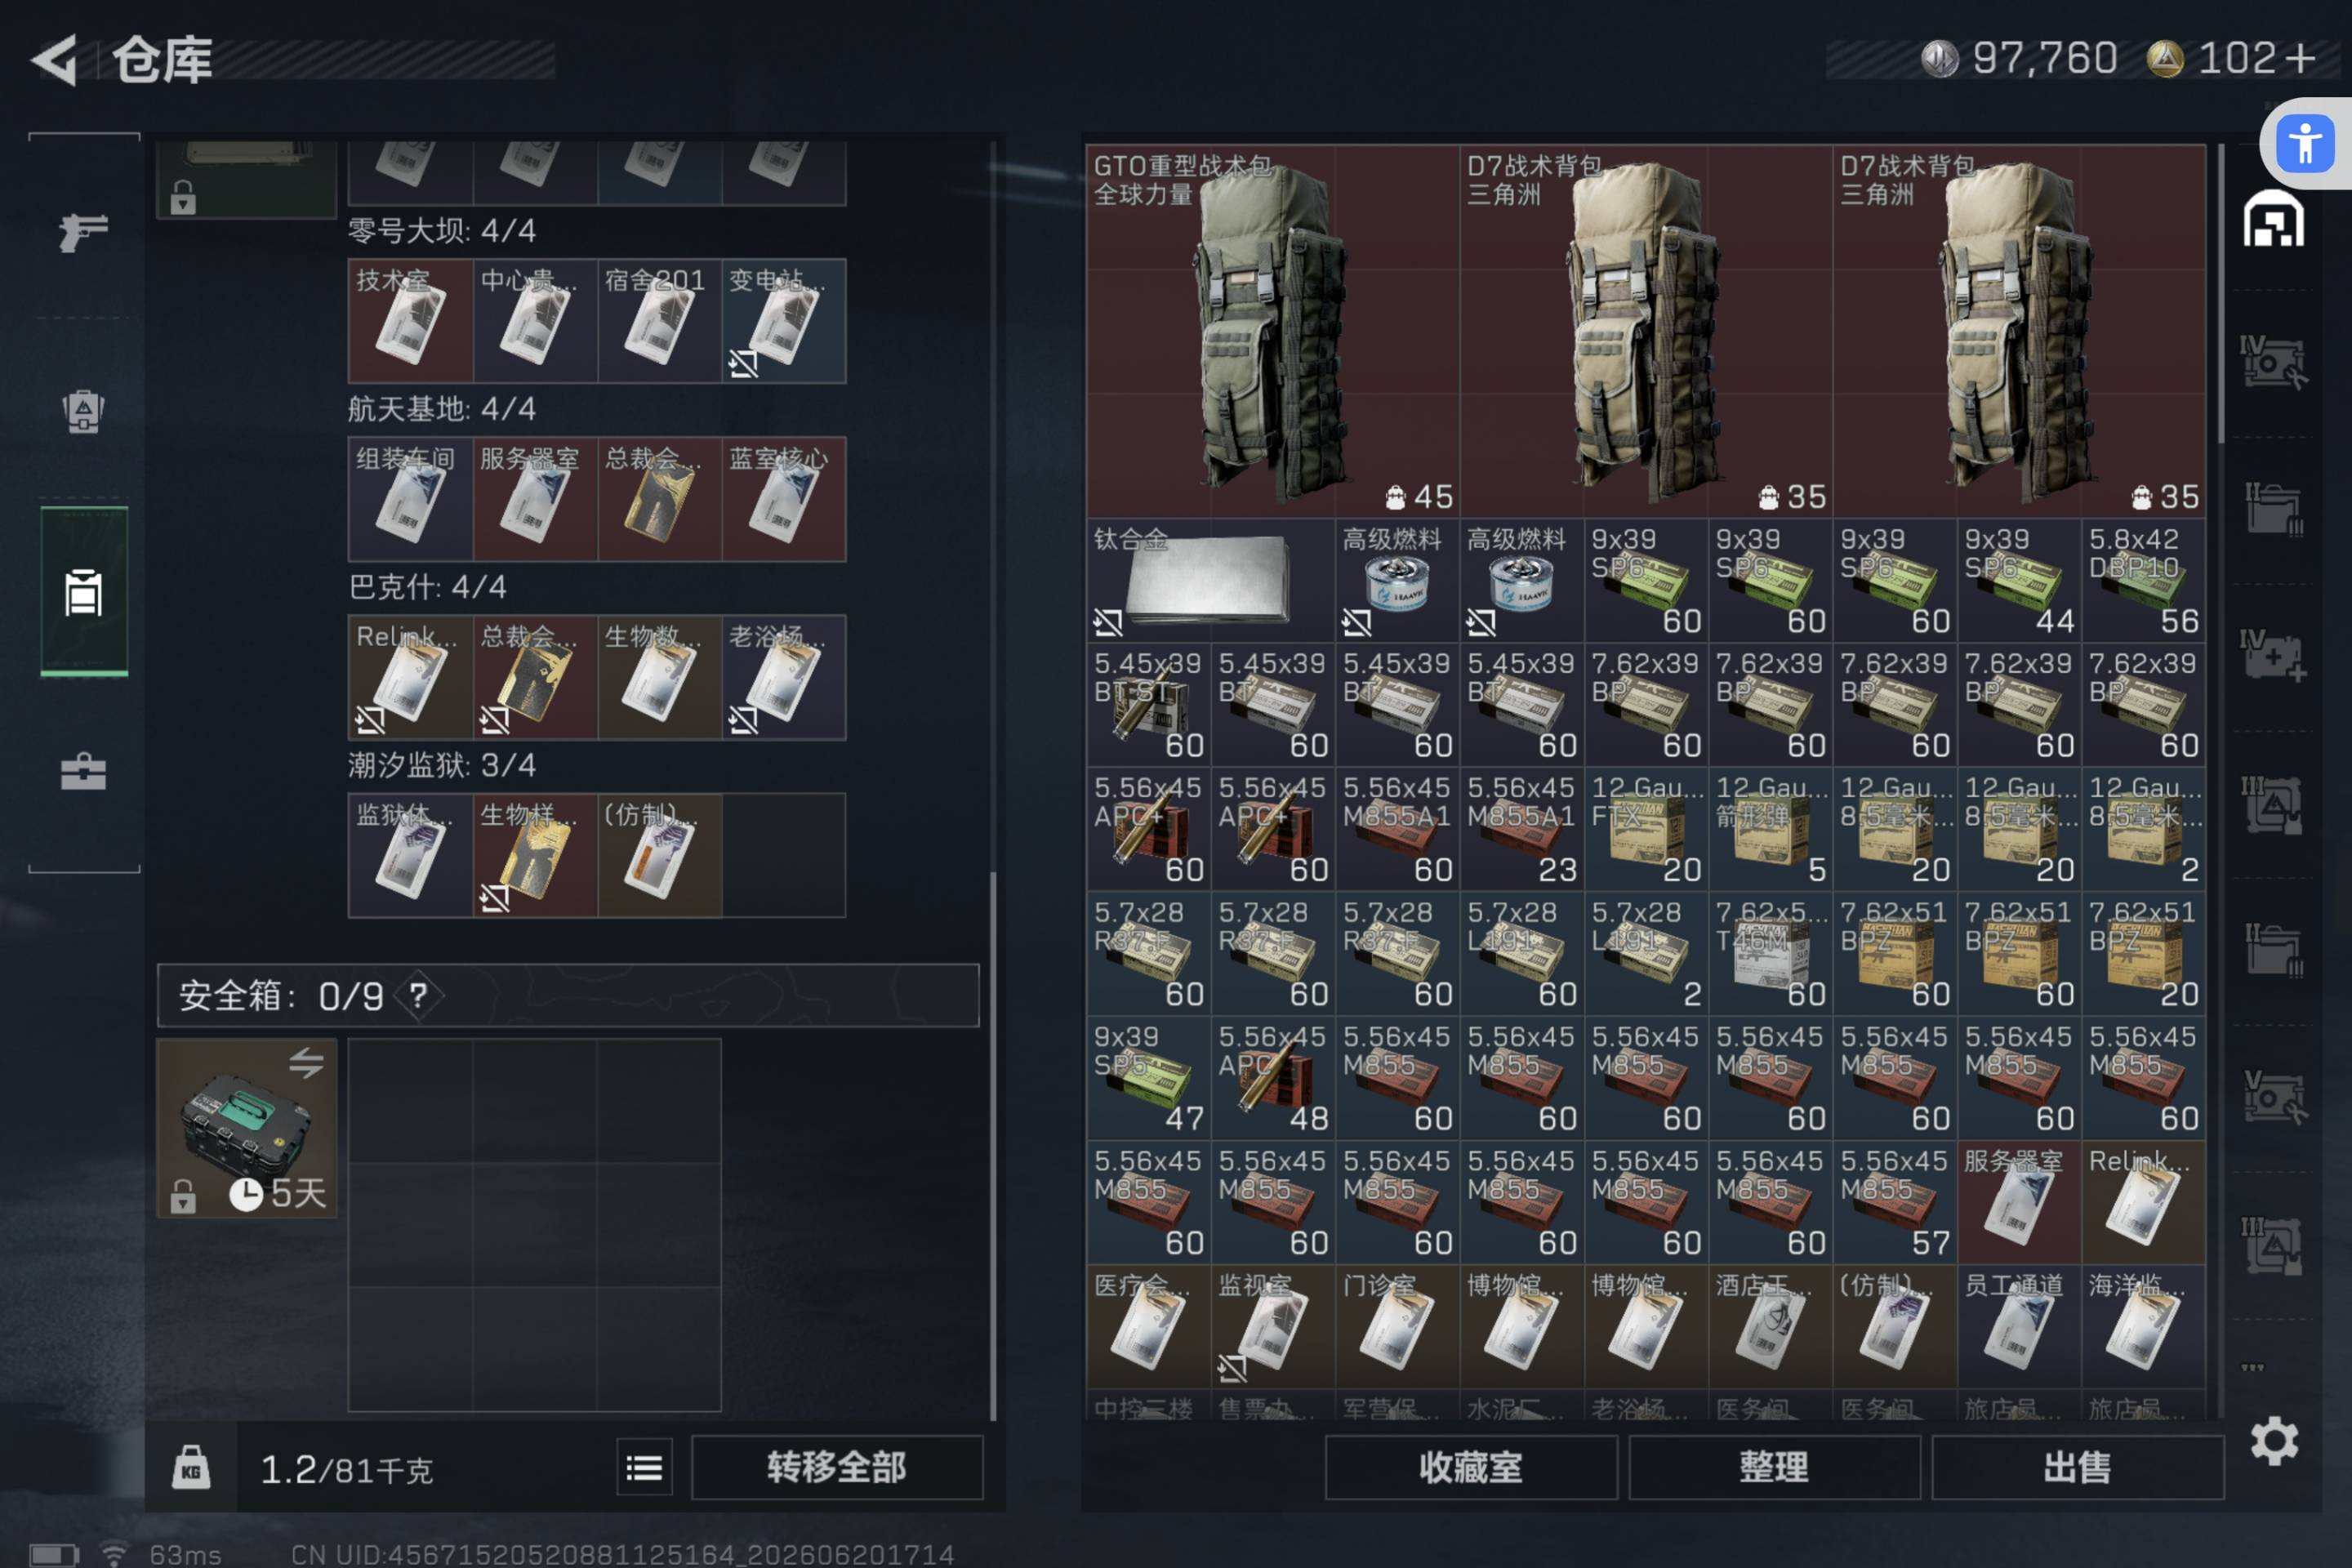
Task: Select the 5.56x45 M855 stack of 57
Action: (1895, 1202)
